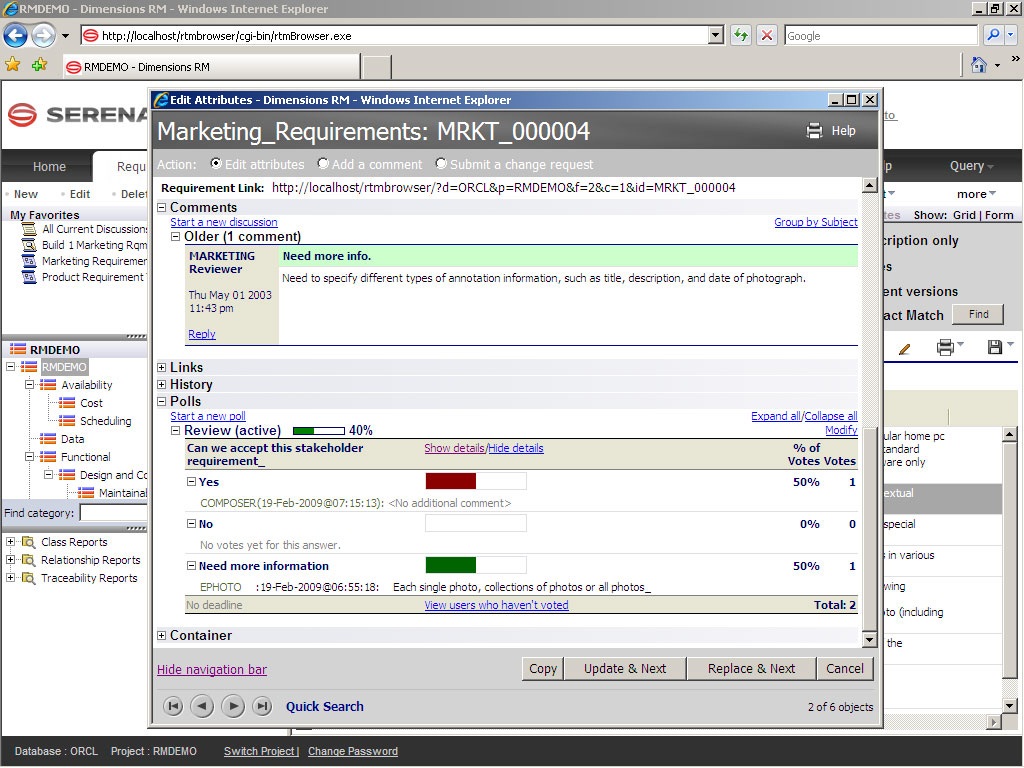The image size is (1024, 768).
Task: Click the browser Home icon
Action: click(978, 65)
